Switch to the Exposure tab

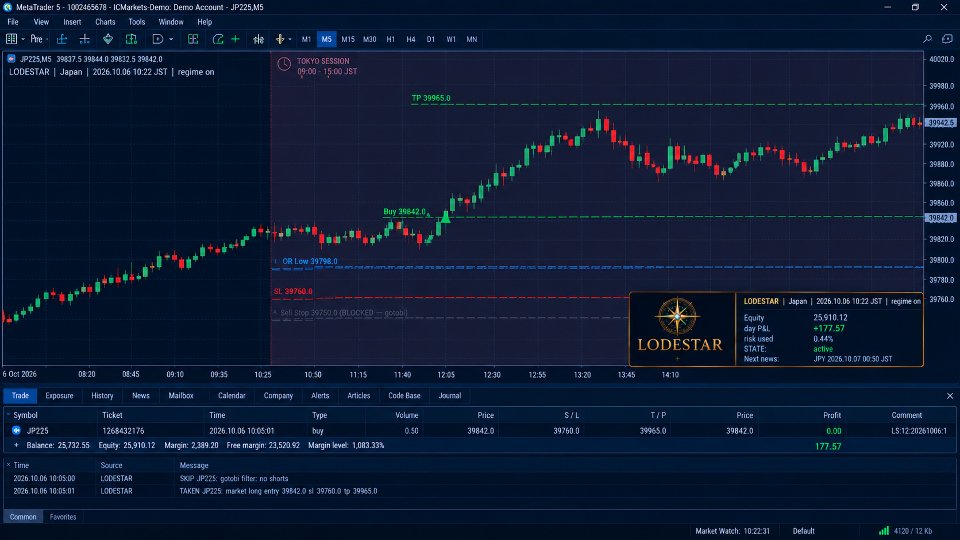[59, 396]
